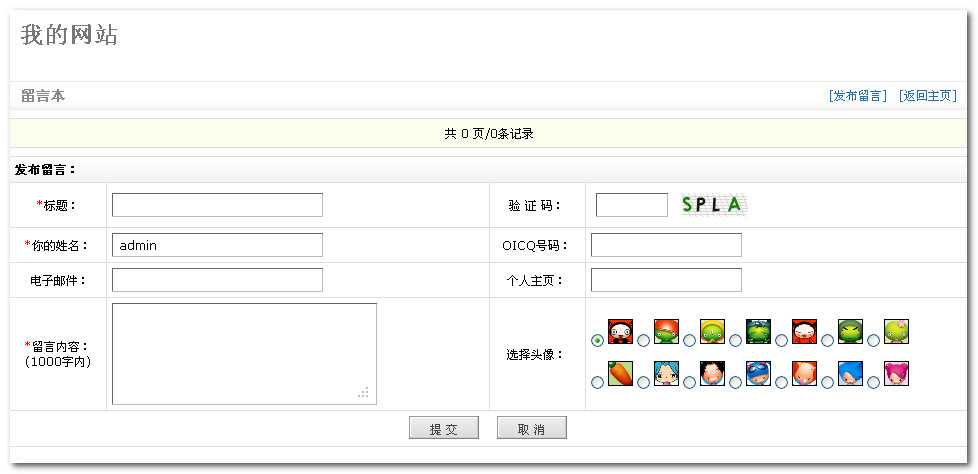
Task: Click the dark green angry face avatar
Action: [850, 332]
